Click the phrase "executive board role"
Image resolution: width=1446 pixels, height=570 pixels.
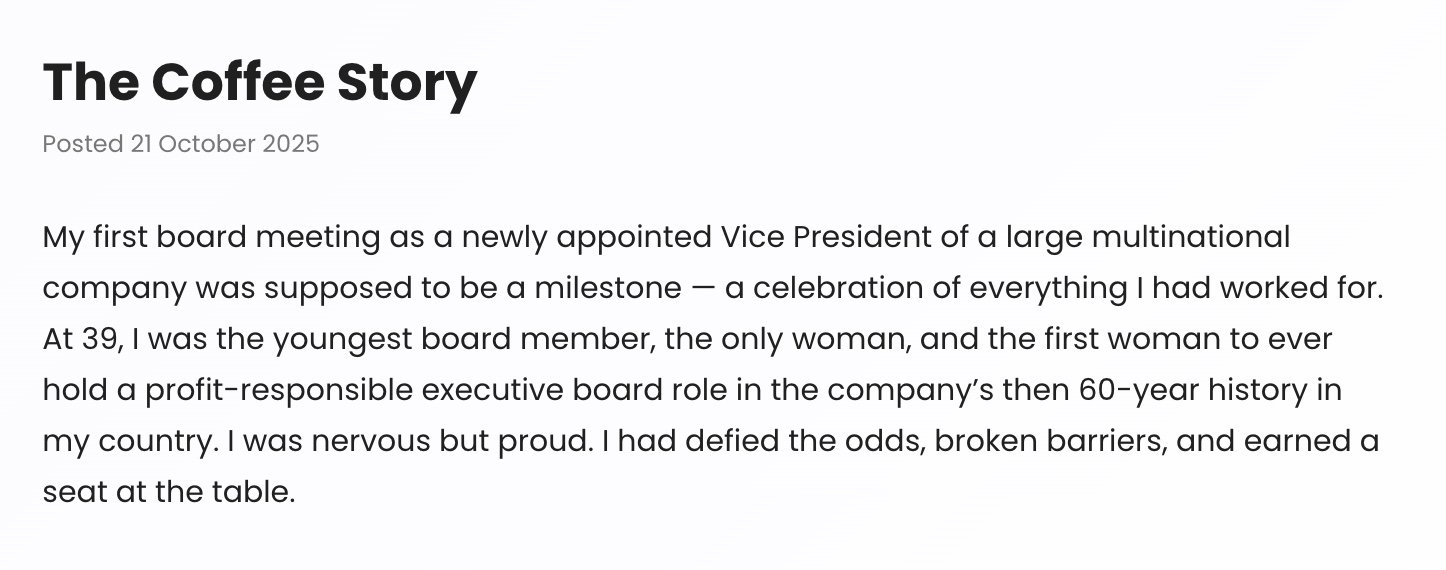[x=574, y=391]
